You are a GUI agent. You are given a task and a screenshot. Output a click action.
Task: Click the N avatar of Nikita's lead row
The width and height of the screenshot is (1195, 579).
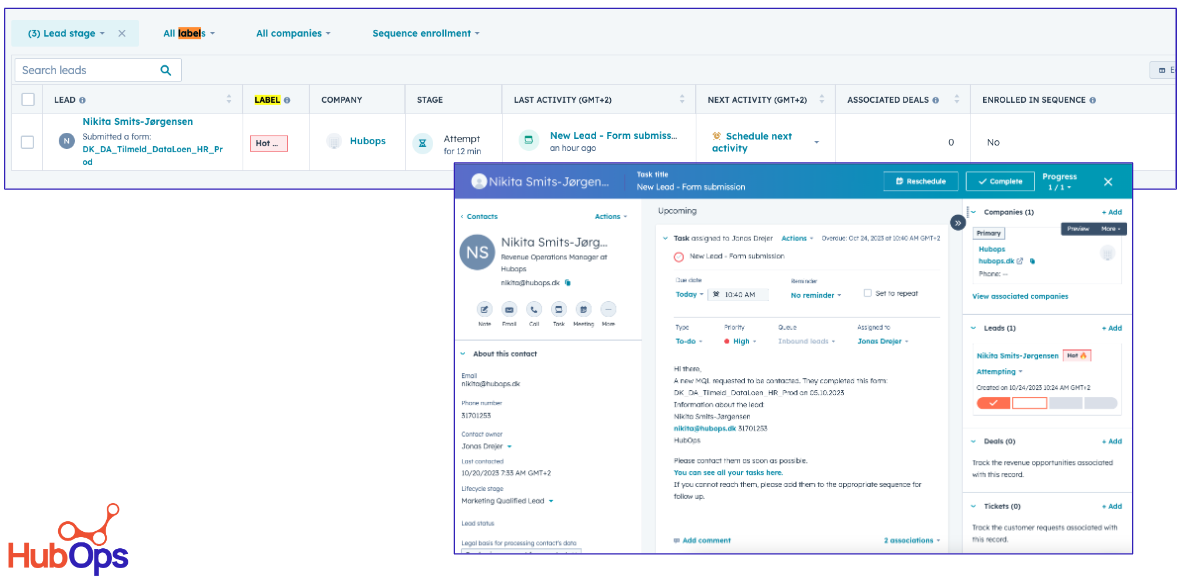point(66,141)
